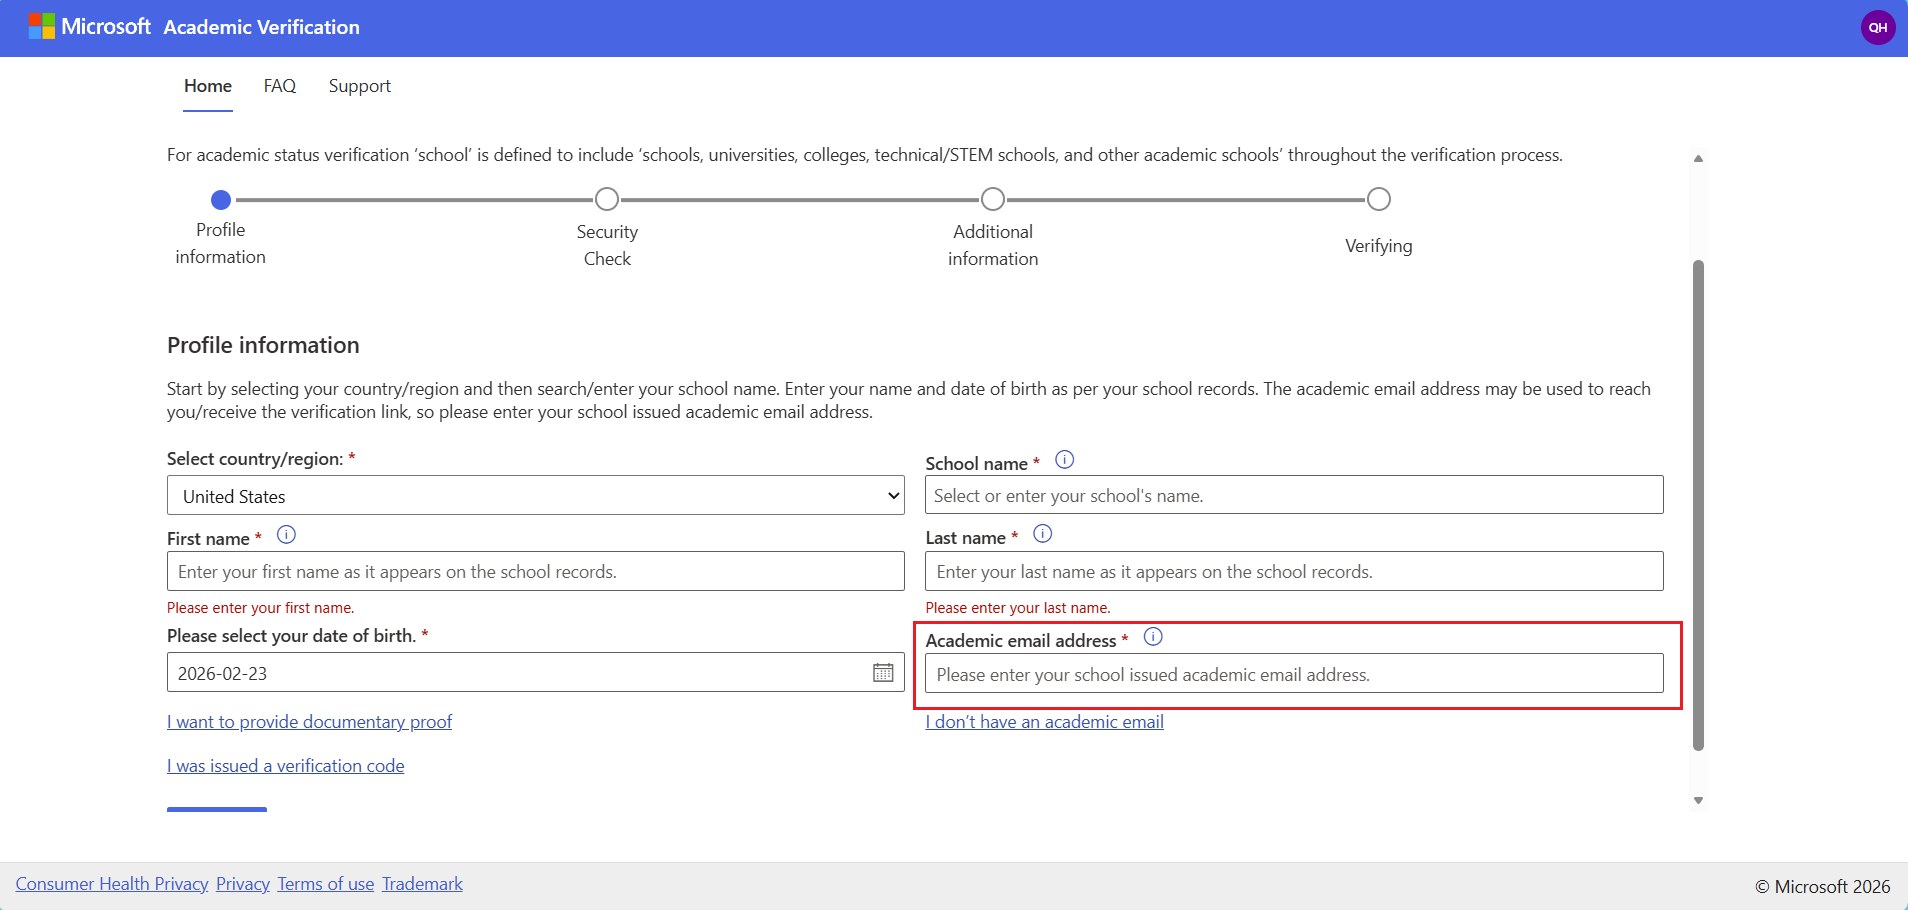Click the vertical scrollbar thumb
This screenshot has height=910, width=1908.
coord(1698,505)
